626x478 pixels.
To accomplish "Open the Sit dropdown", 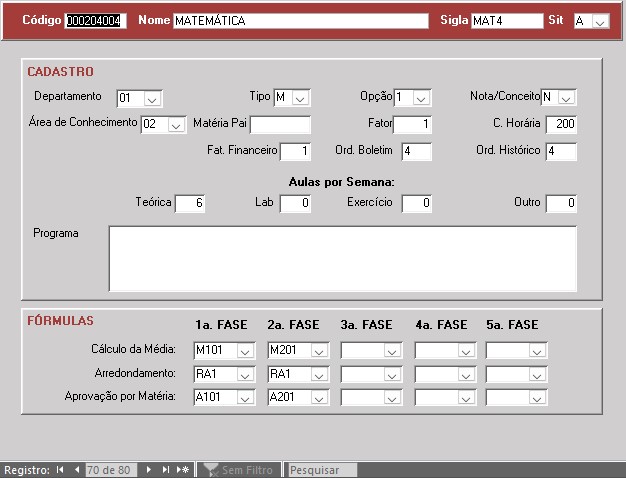I will tap(600, 21).
